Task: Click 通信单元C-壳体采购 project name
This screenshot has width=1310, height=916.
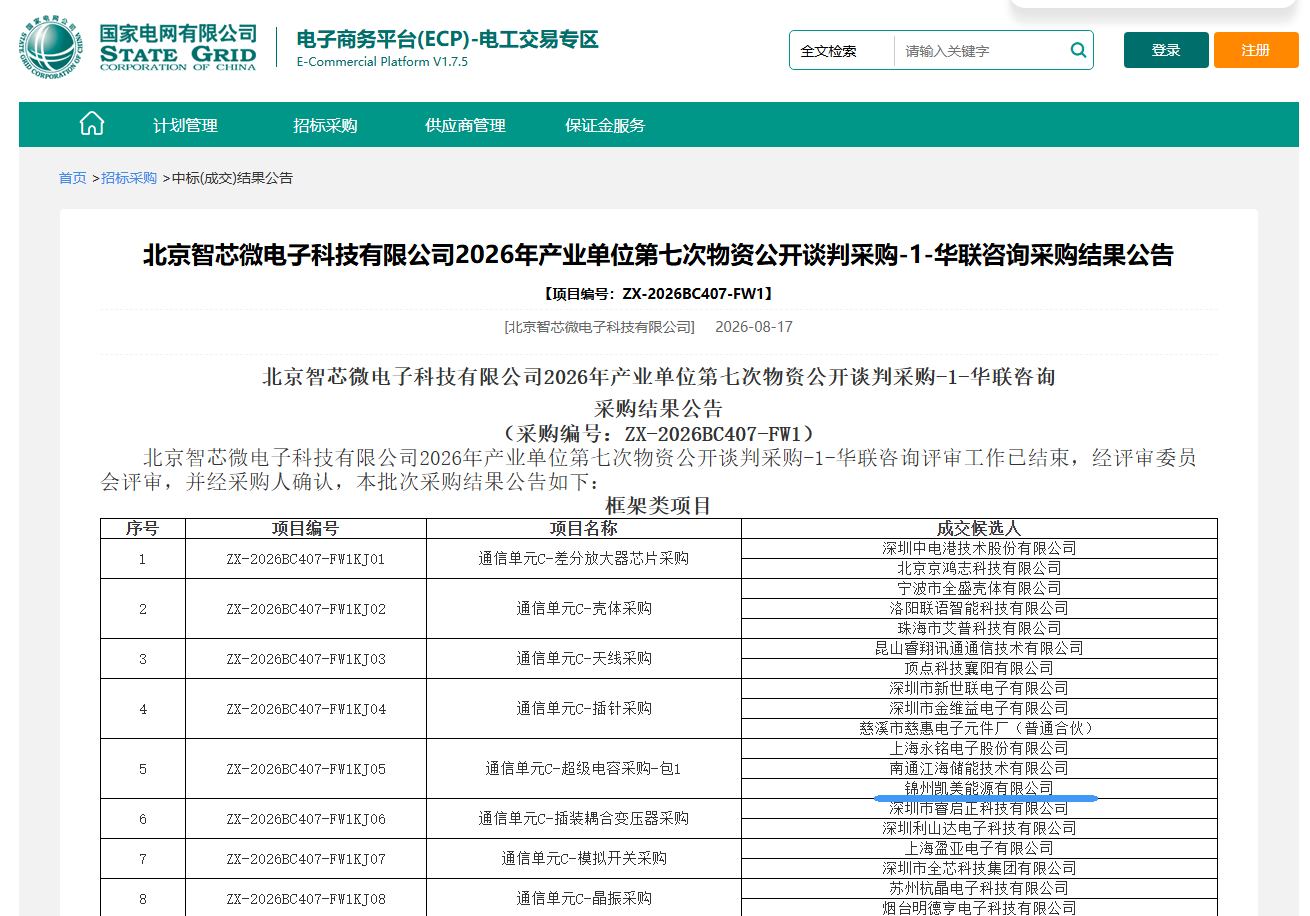Action: click(584, 608)
